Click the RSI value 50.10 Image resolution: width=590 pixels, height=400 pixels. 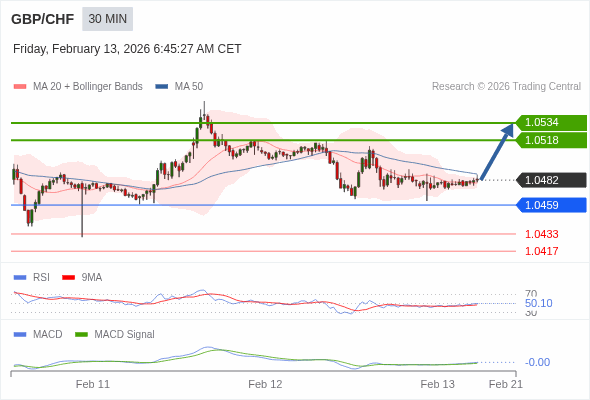click(x=538, y=303)
